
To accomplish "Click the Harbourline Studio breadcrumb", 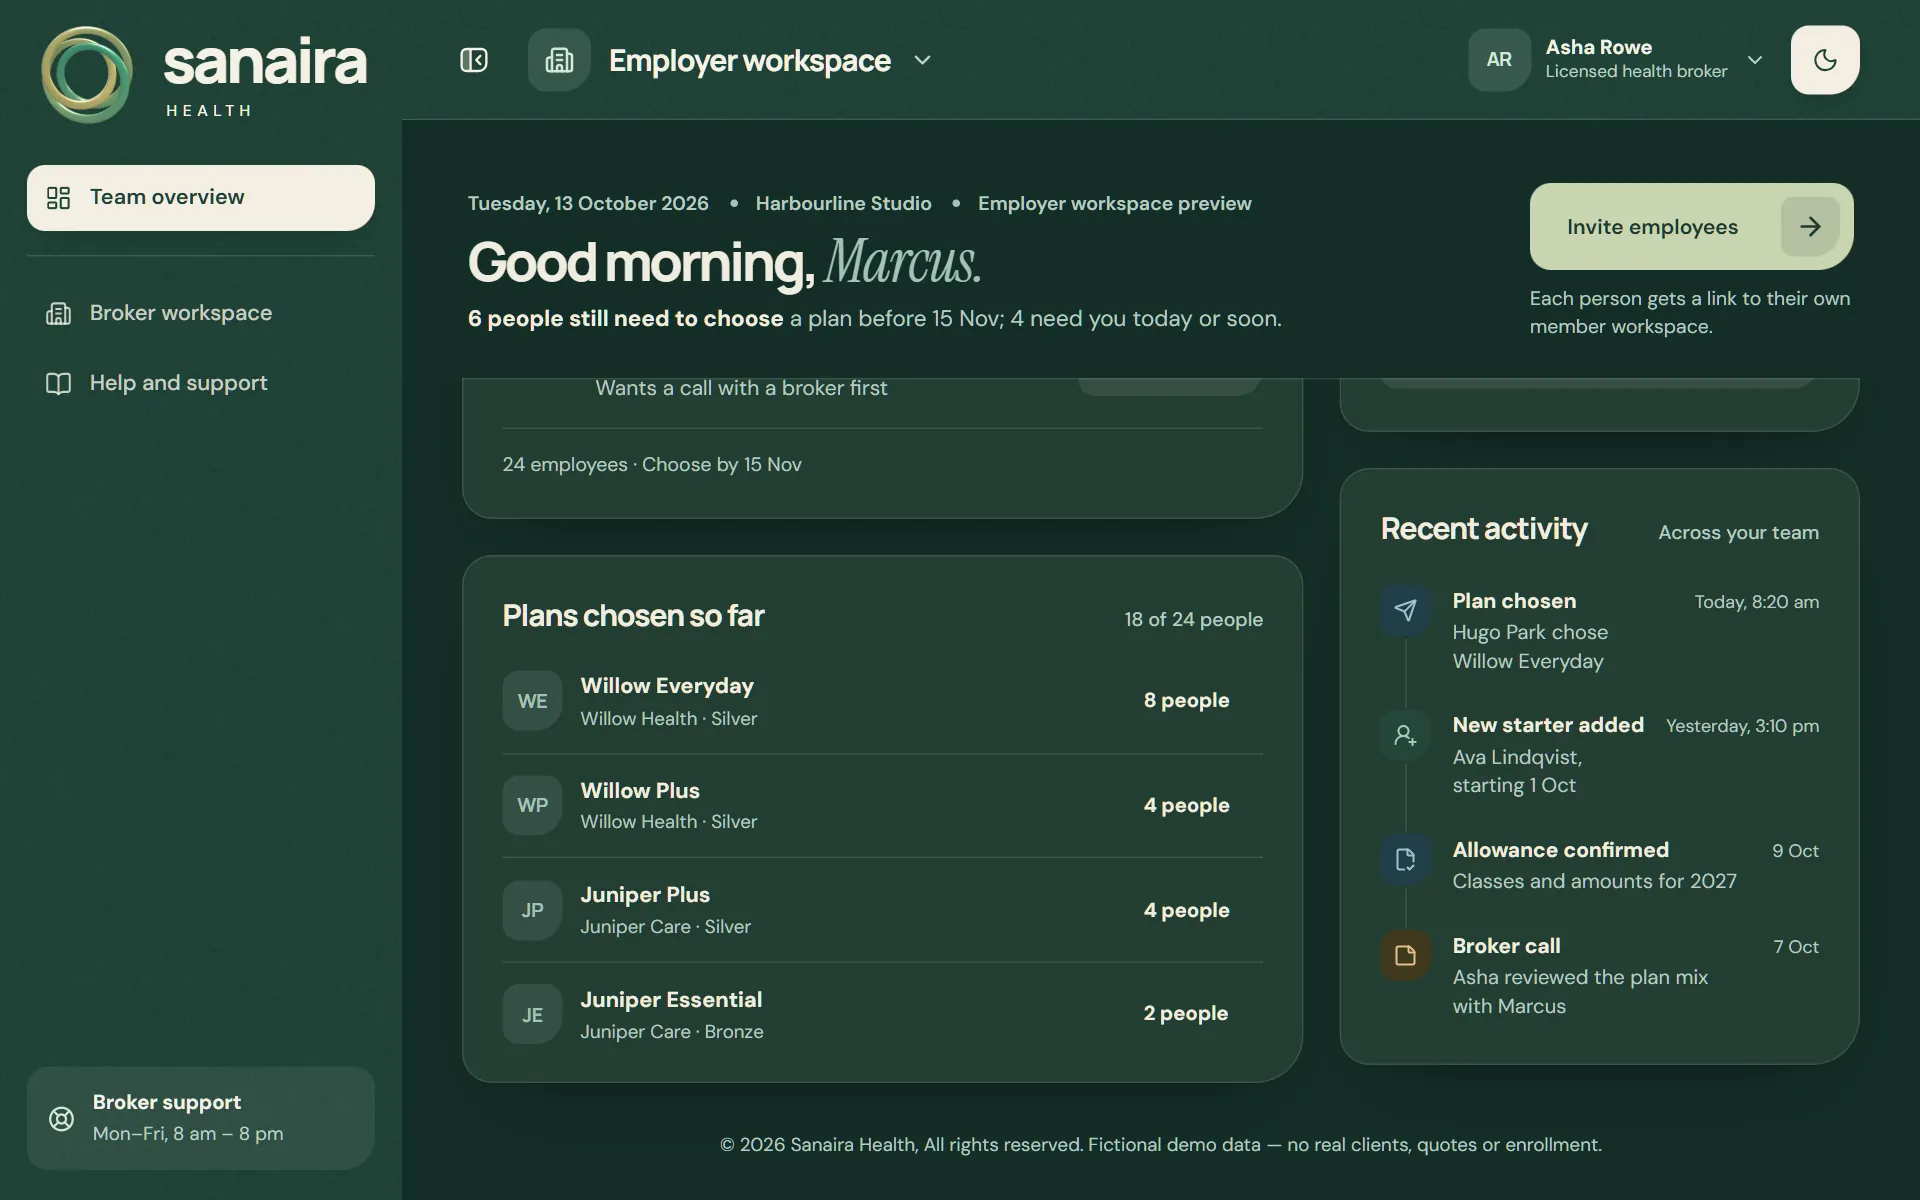I will 843,203.
